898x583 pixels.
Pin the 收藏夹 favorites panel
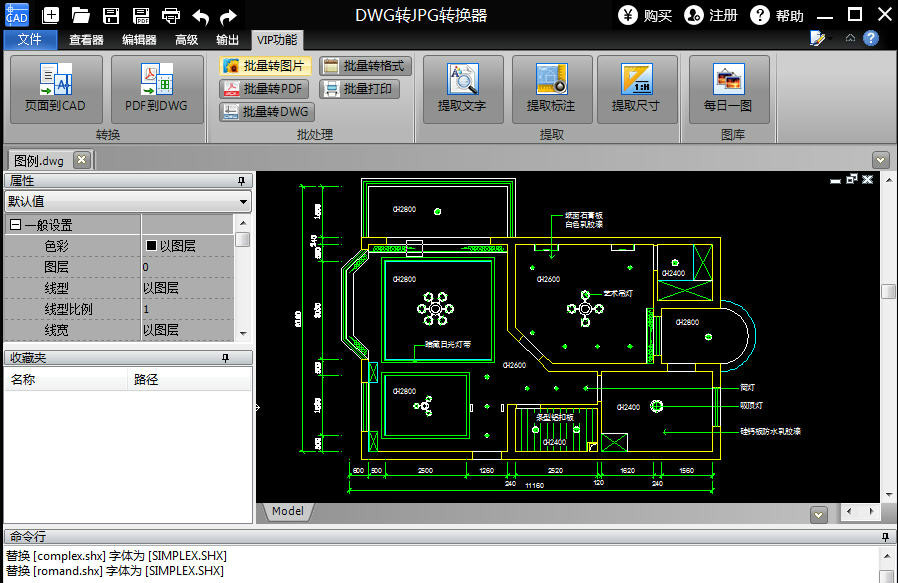(225, 358)
